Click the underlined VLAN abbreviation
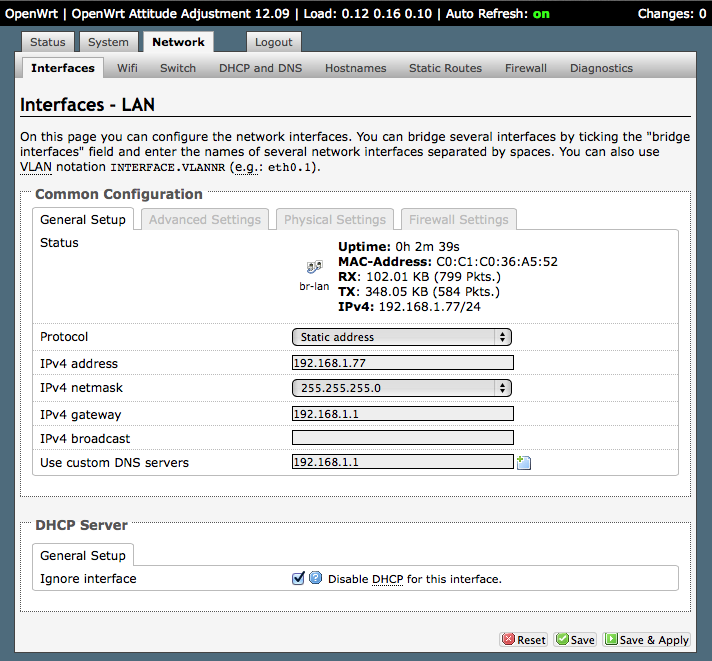712x661 pixels. [x=36, y=167]
